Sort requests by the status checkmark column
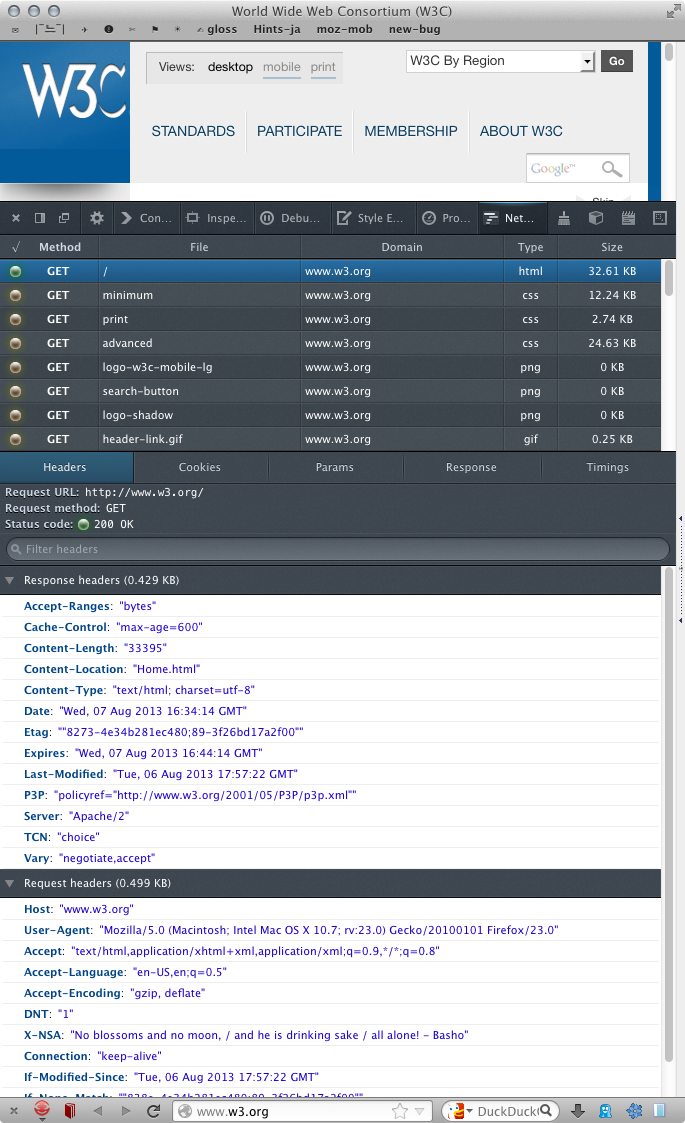The image size is (685, 1123). [15, 247]
